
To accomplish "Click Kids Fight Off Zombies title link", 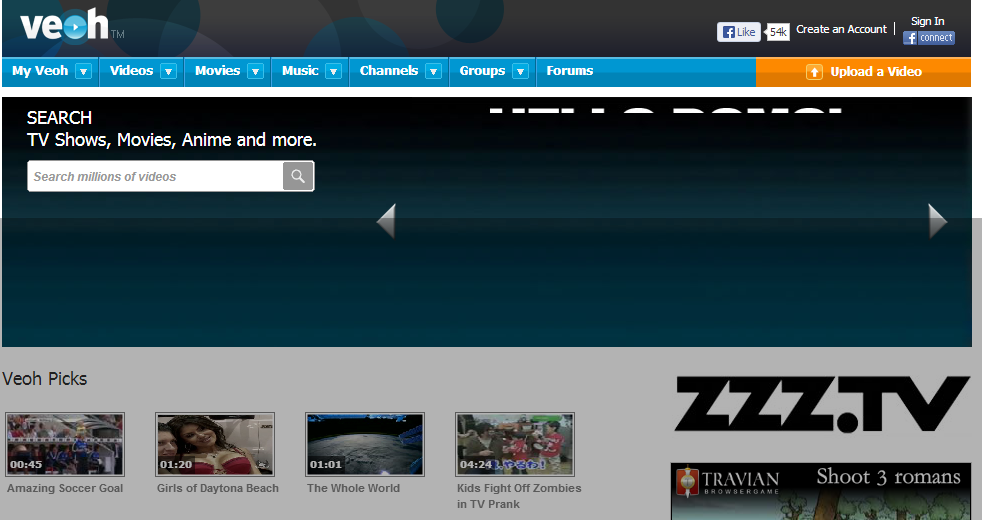I will [519, 496].
